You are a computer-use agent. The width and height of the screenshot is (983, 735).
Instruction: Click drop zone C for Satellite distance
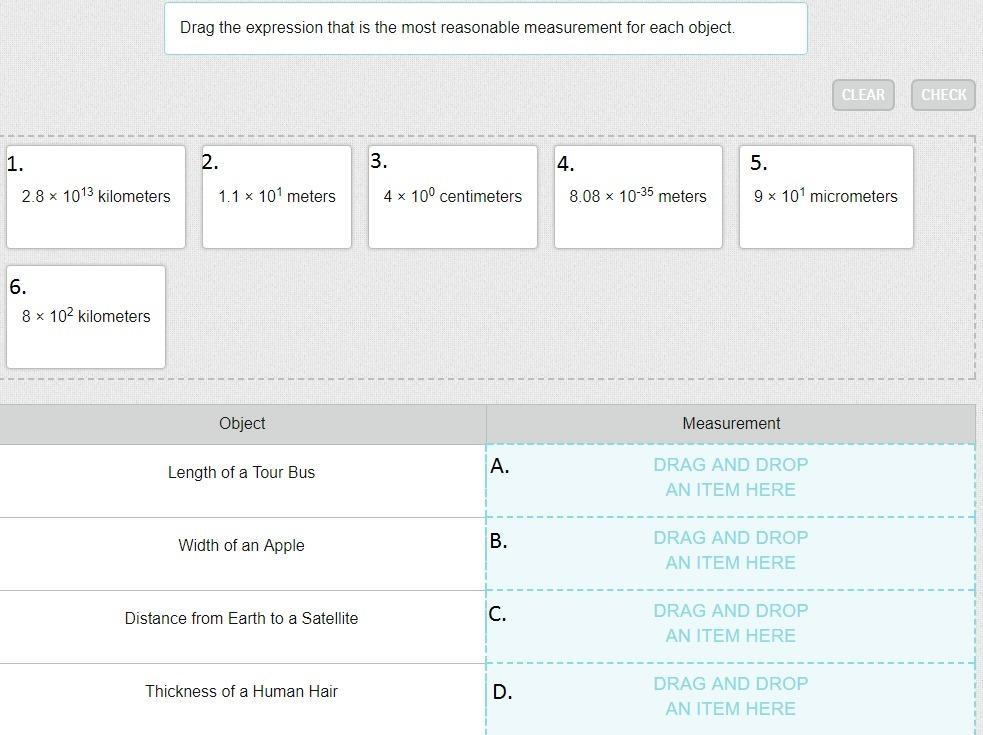point(730,624)
